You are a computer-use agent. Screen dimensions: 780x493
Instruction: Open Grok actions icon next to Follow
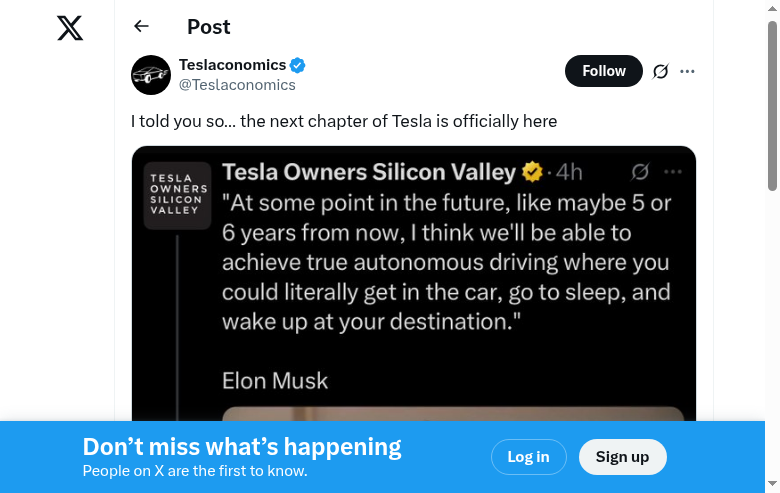pyautogui.click(x=660, y=71)
